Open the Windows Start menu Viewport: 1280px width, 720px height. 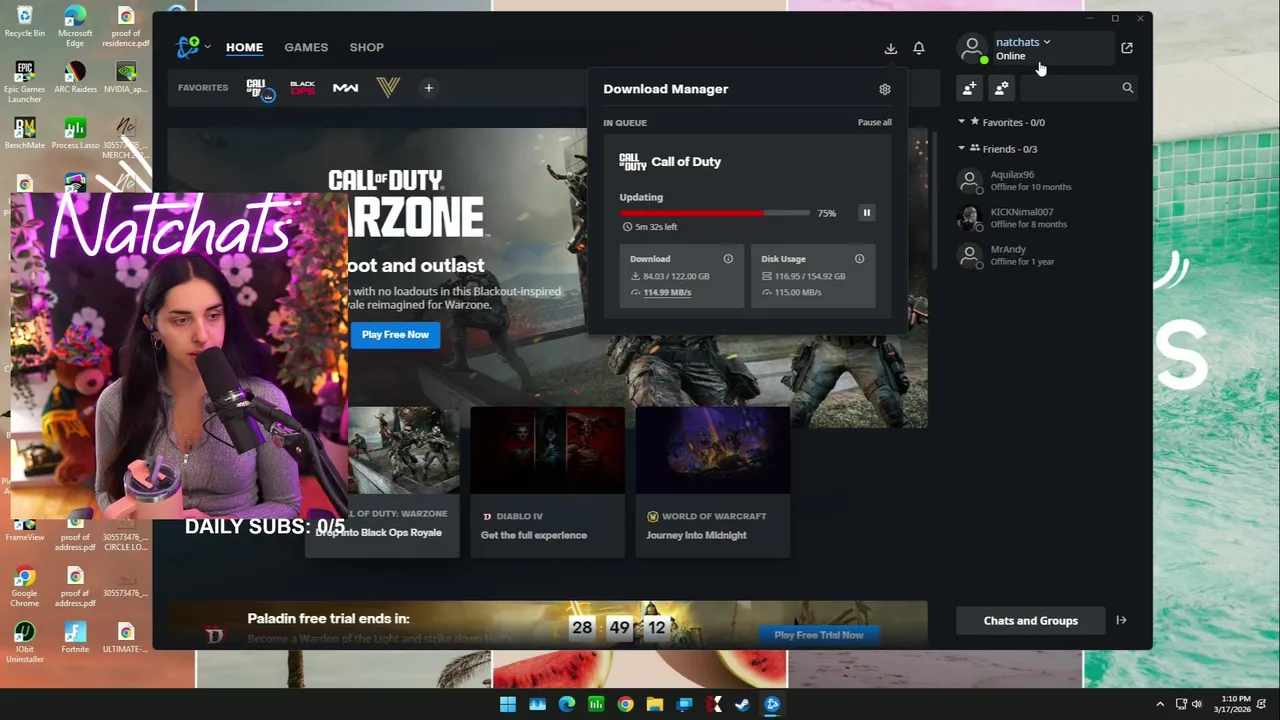pos(508,704)
